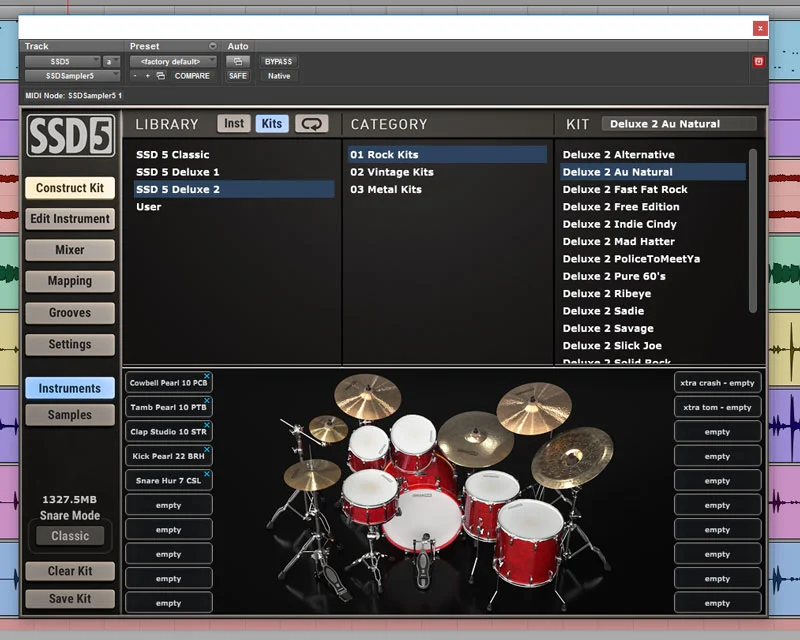Go to the Mixer page

click(x=70, y=250)
